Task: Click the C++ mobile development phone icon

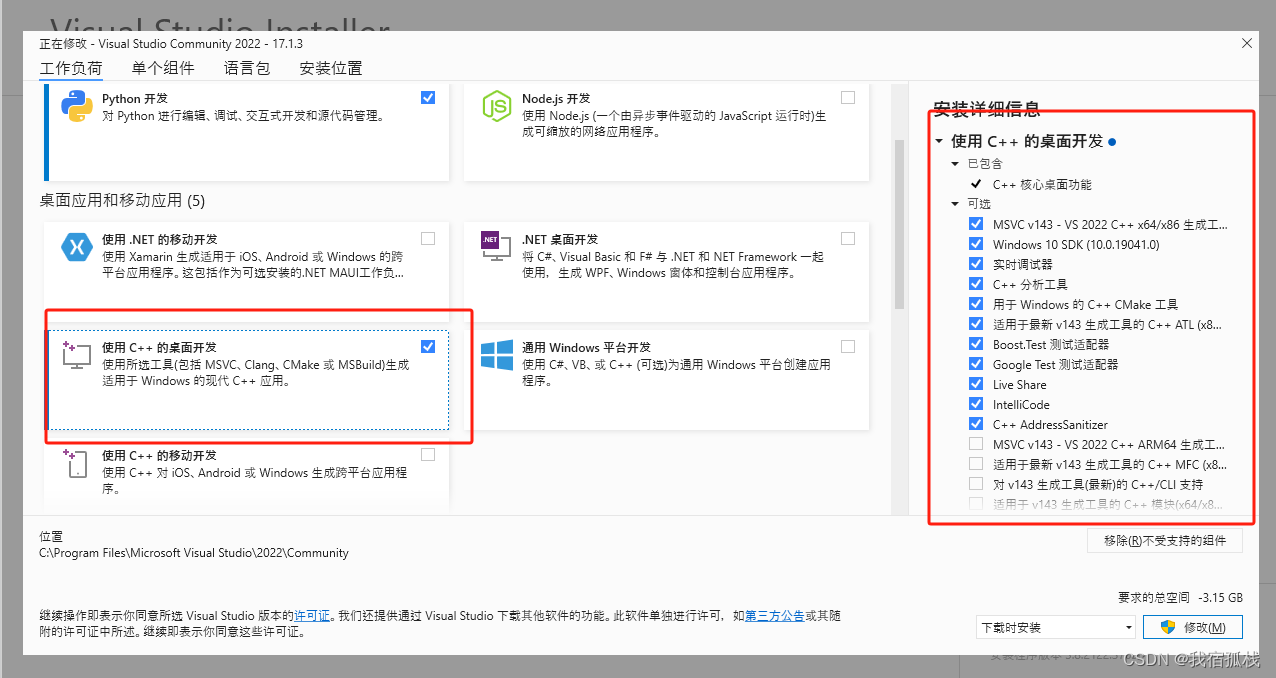Action: click(77, 462)
